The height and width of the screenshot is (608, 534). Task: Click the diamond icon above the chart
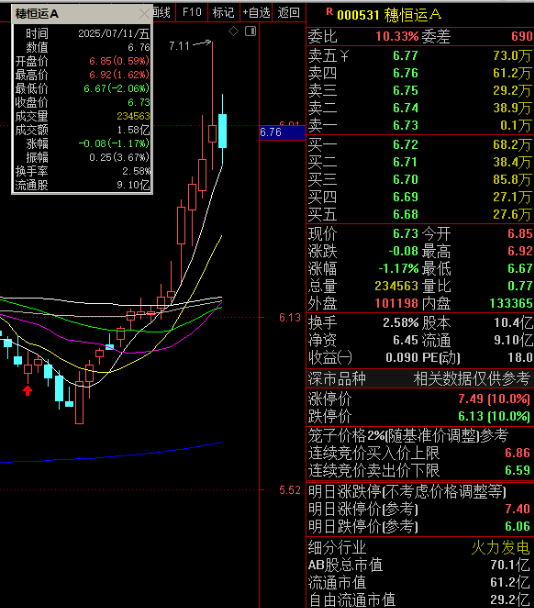[x=233, y=31]
